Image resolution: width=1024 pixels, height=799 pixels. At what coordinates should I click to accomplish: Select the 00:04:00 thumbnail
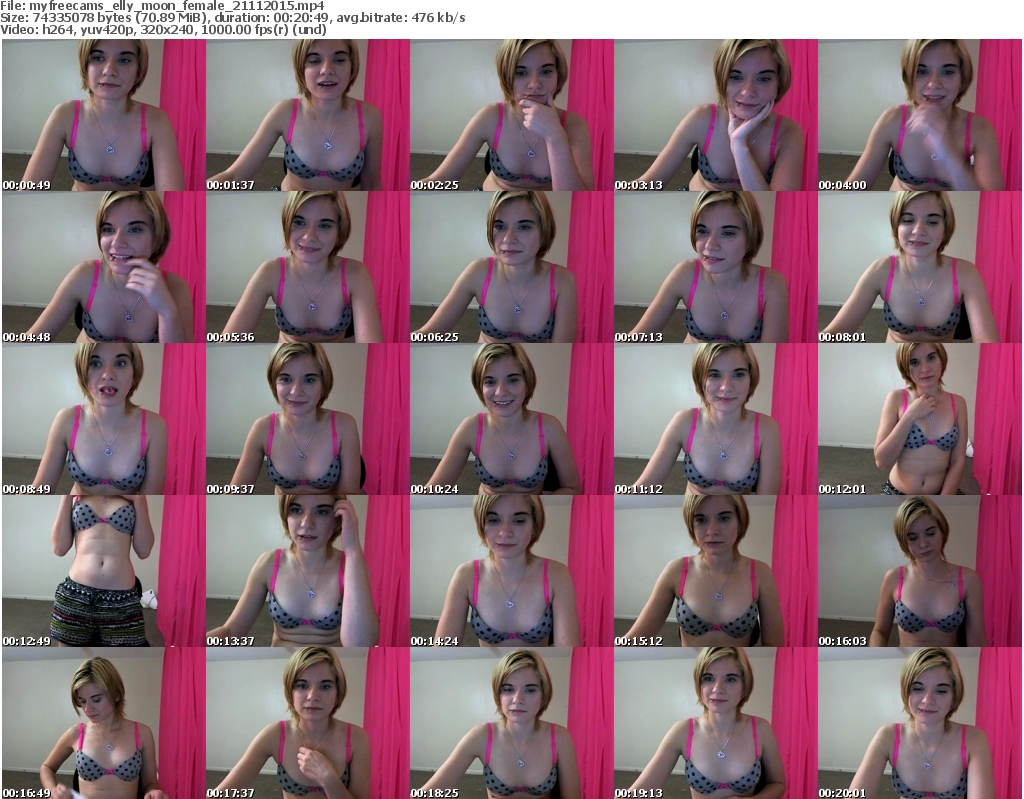pyautogui.click(x=919, y=115)
